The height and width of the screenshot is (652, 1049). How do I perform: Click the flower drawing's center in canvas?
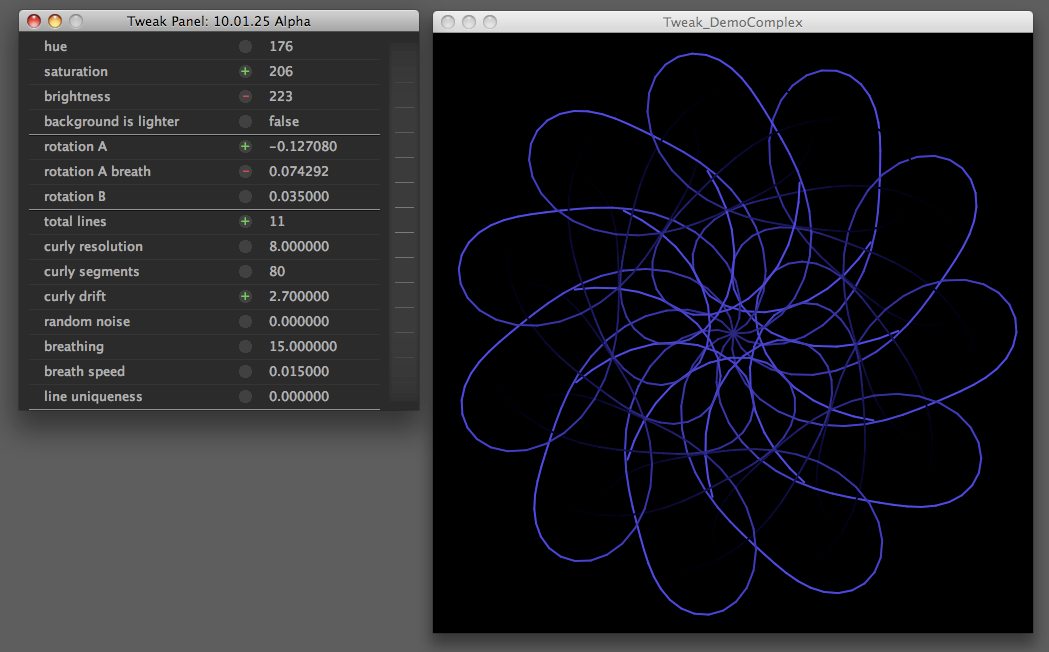click(x=732, y=331)
